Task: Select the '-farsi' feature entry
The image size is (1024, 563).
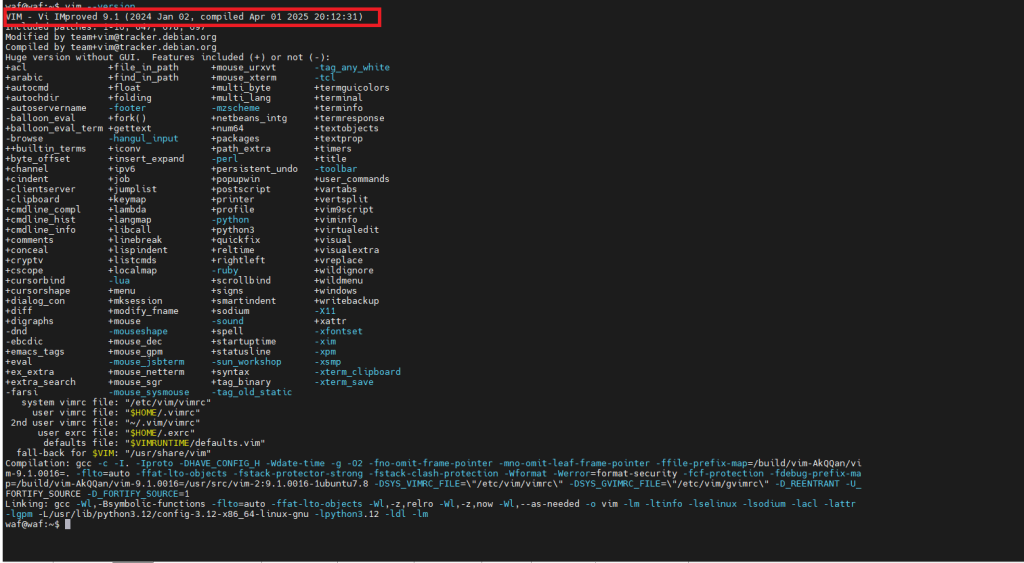Action: click(x=22, y=392)
